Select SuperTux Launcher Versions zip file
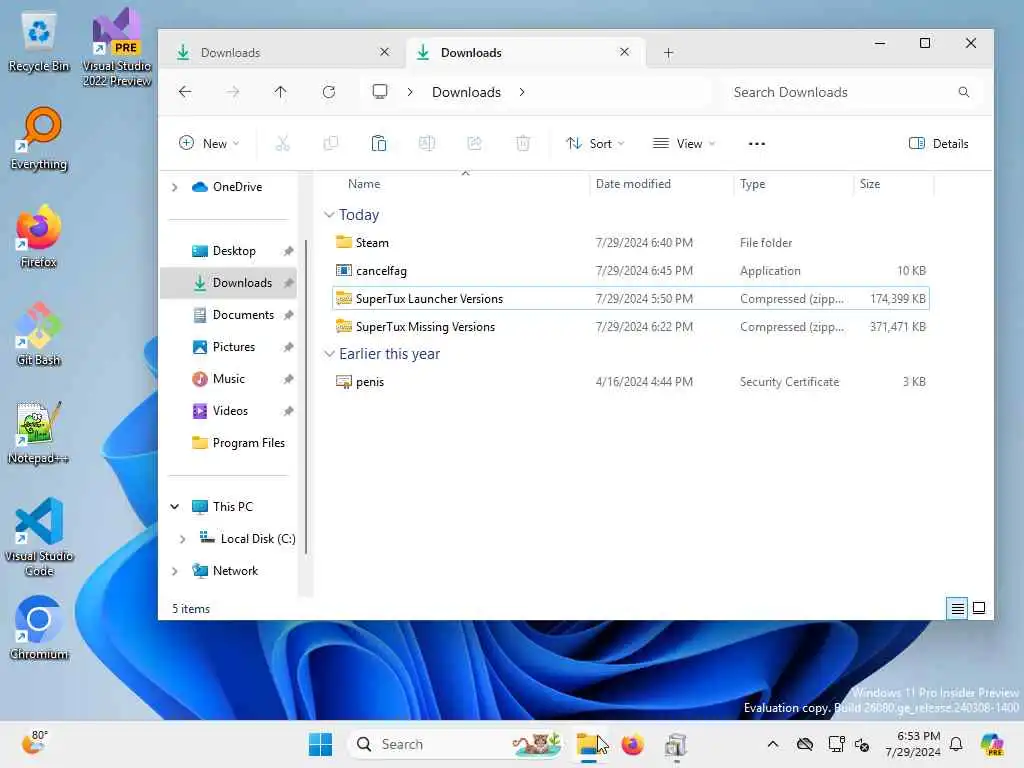The image size is (1024, 768). (x=630, y=298)
